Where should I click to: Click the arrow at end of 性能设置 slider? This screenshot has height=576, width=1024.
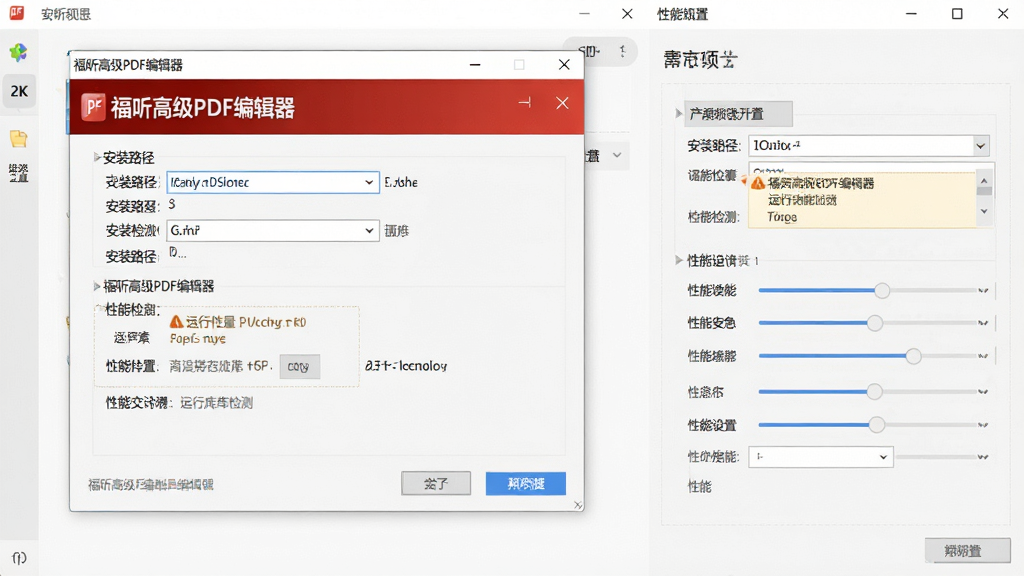tap(983, 426)
